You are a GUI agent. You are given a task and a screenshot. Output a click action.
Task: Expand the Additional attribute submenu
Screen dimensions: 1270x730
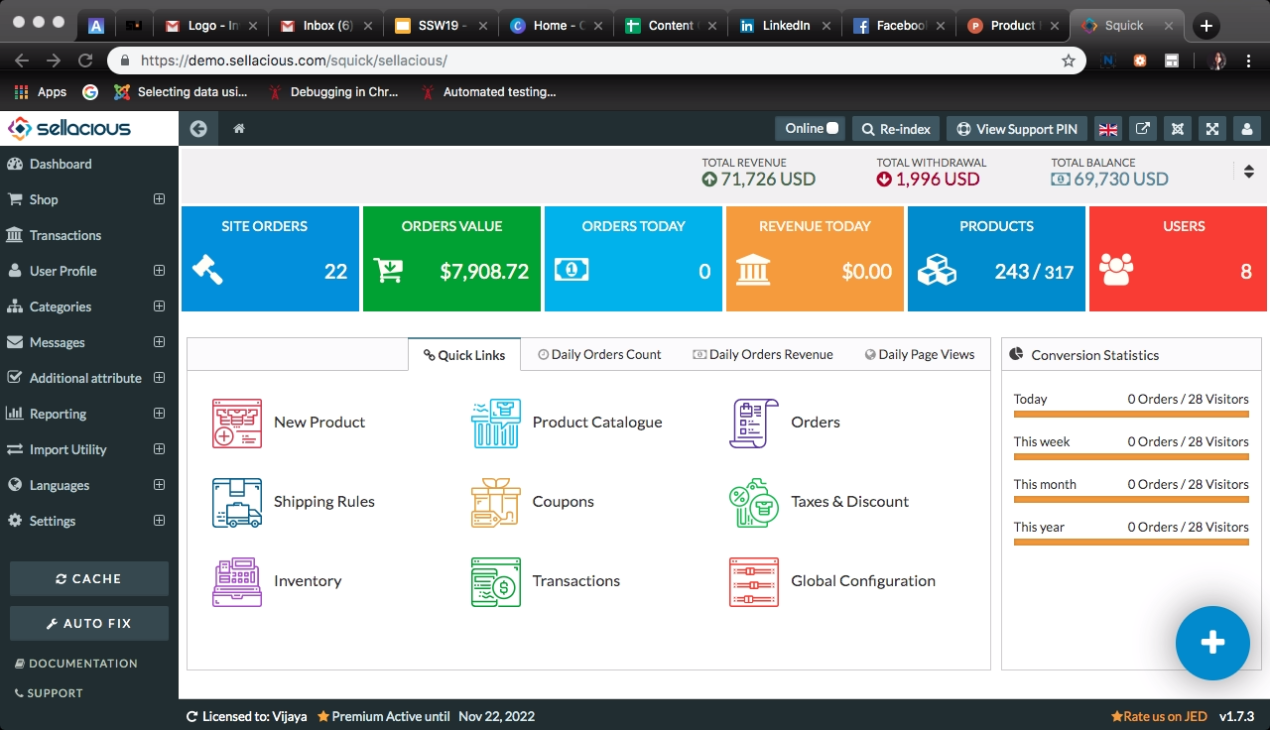159,377
